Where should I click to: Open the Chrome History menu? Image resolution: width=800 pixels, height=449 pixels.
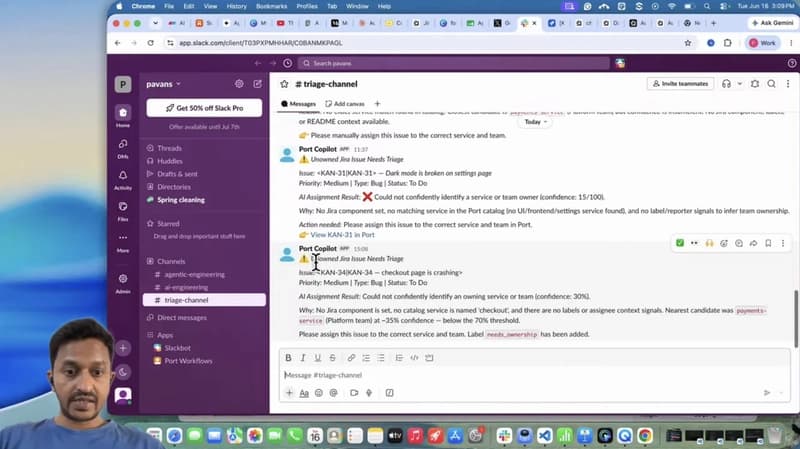(x=236, y=6)
